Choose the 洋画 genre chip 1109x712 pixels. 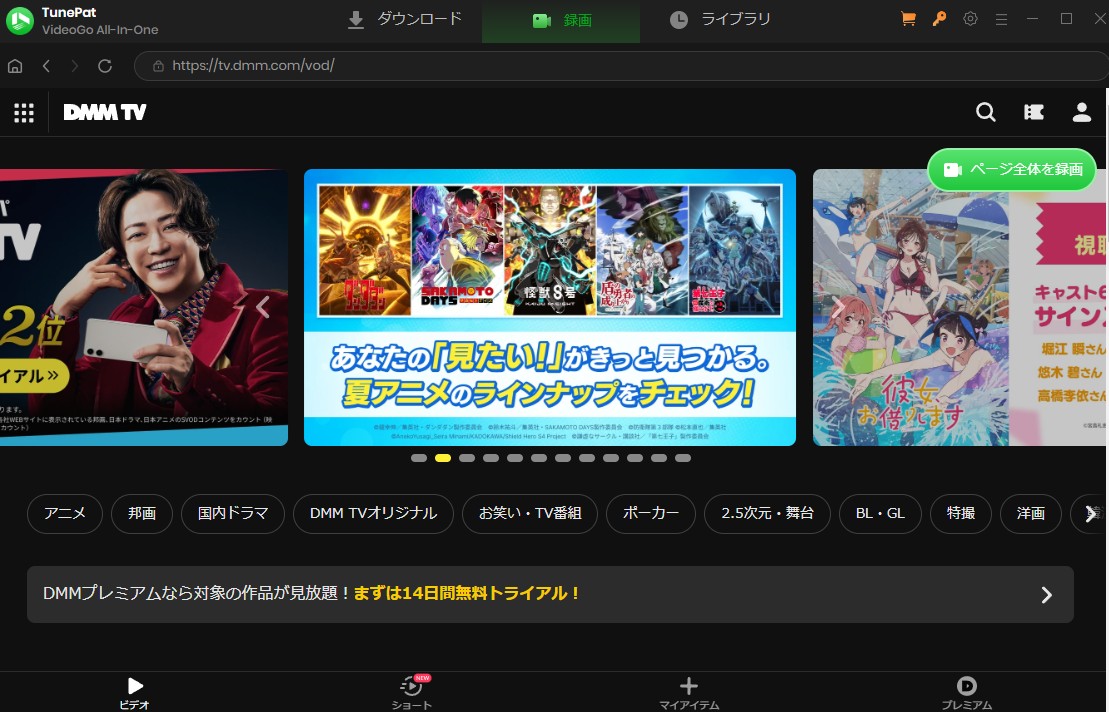pos(1031,513)
